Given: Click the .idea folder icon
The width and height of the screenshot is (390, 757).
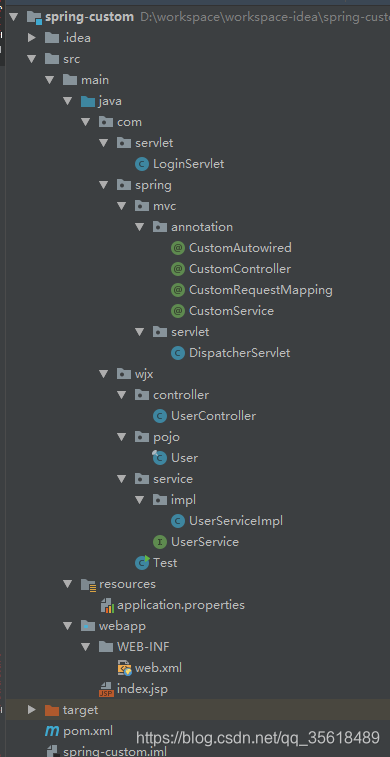Looking at the screenshot, I should tap(52, 38).
